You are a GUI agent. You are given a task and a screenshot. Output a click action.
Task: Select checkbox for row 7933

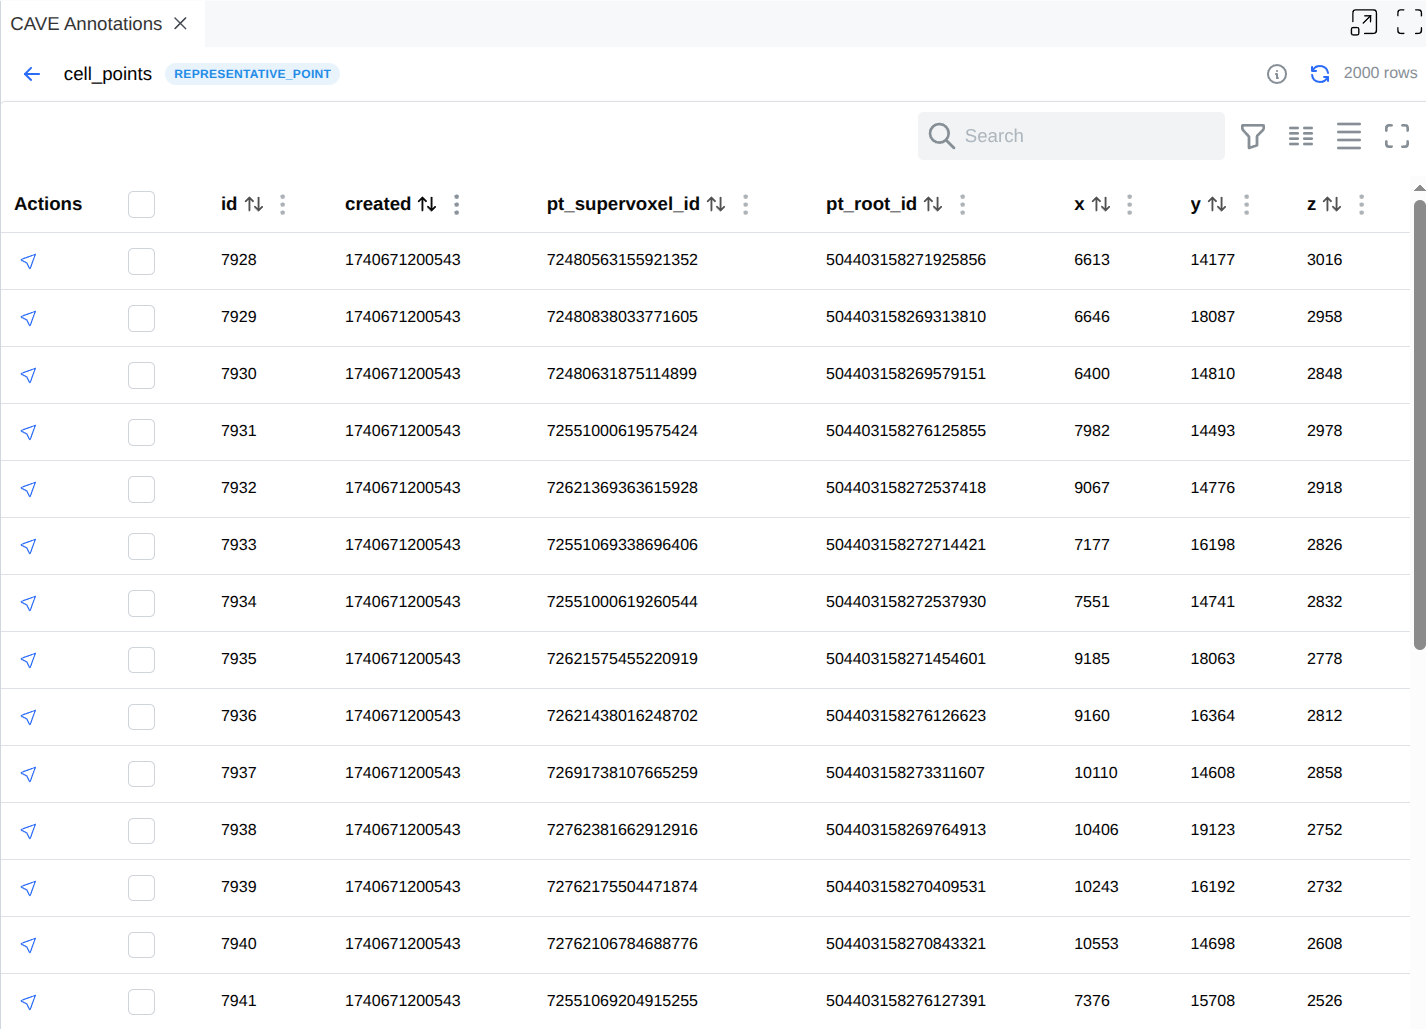[141, 546]
